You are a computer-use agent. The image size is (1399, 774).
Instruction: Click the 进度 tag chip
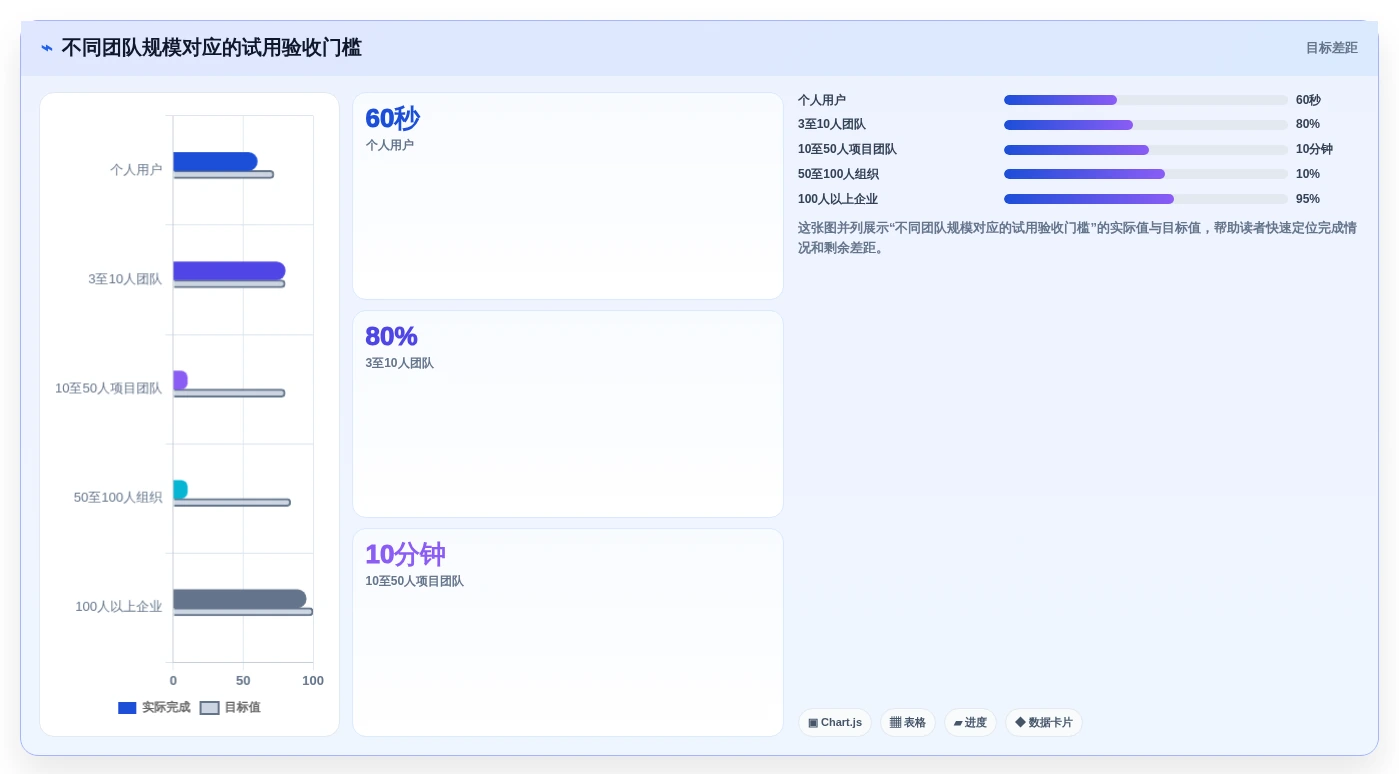pyautogui.click(x=970, y=722)
